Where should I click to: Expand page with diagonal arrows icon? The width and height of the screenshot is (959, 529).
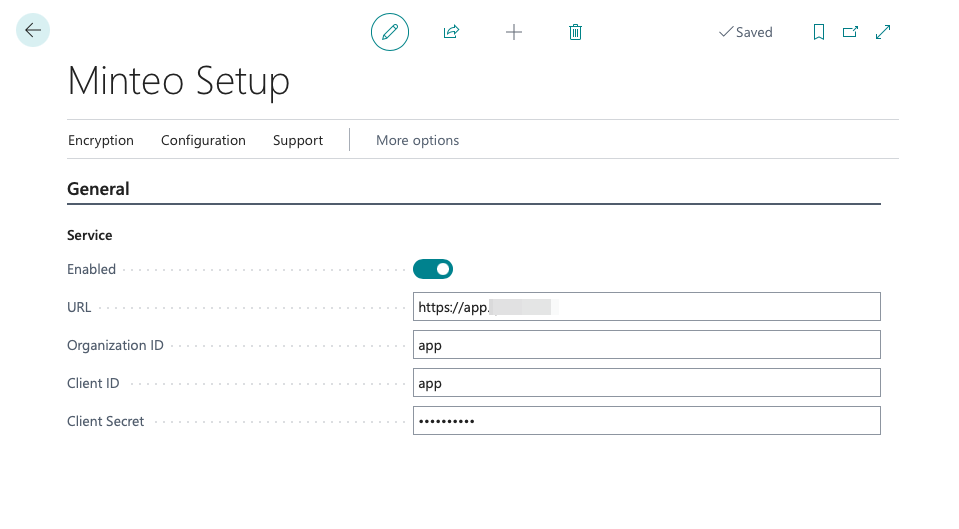(883, 32)
